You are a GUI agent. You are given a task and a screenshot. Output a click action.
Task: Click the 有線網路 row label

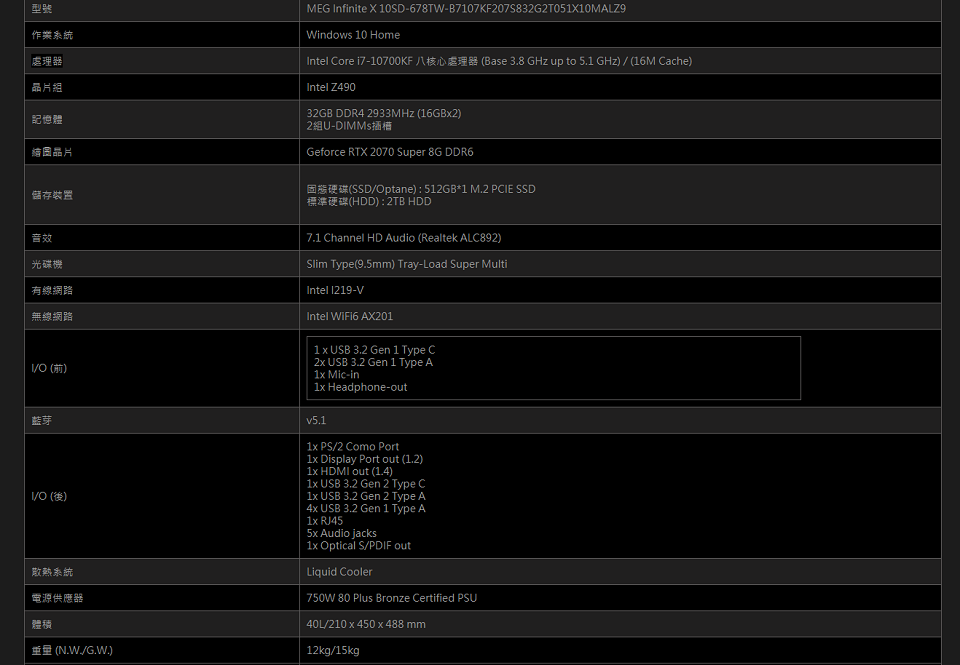point(52,290)
